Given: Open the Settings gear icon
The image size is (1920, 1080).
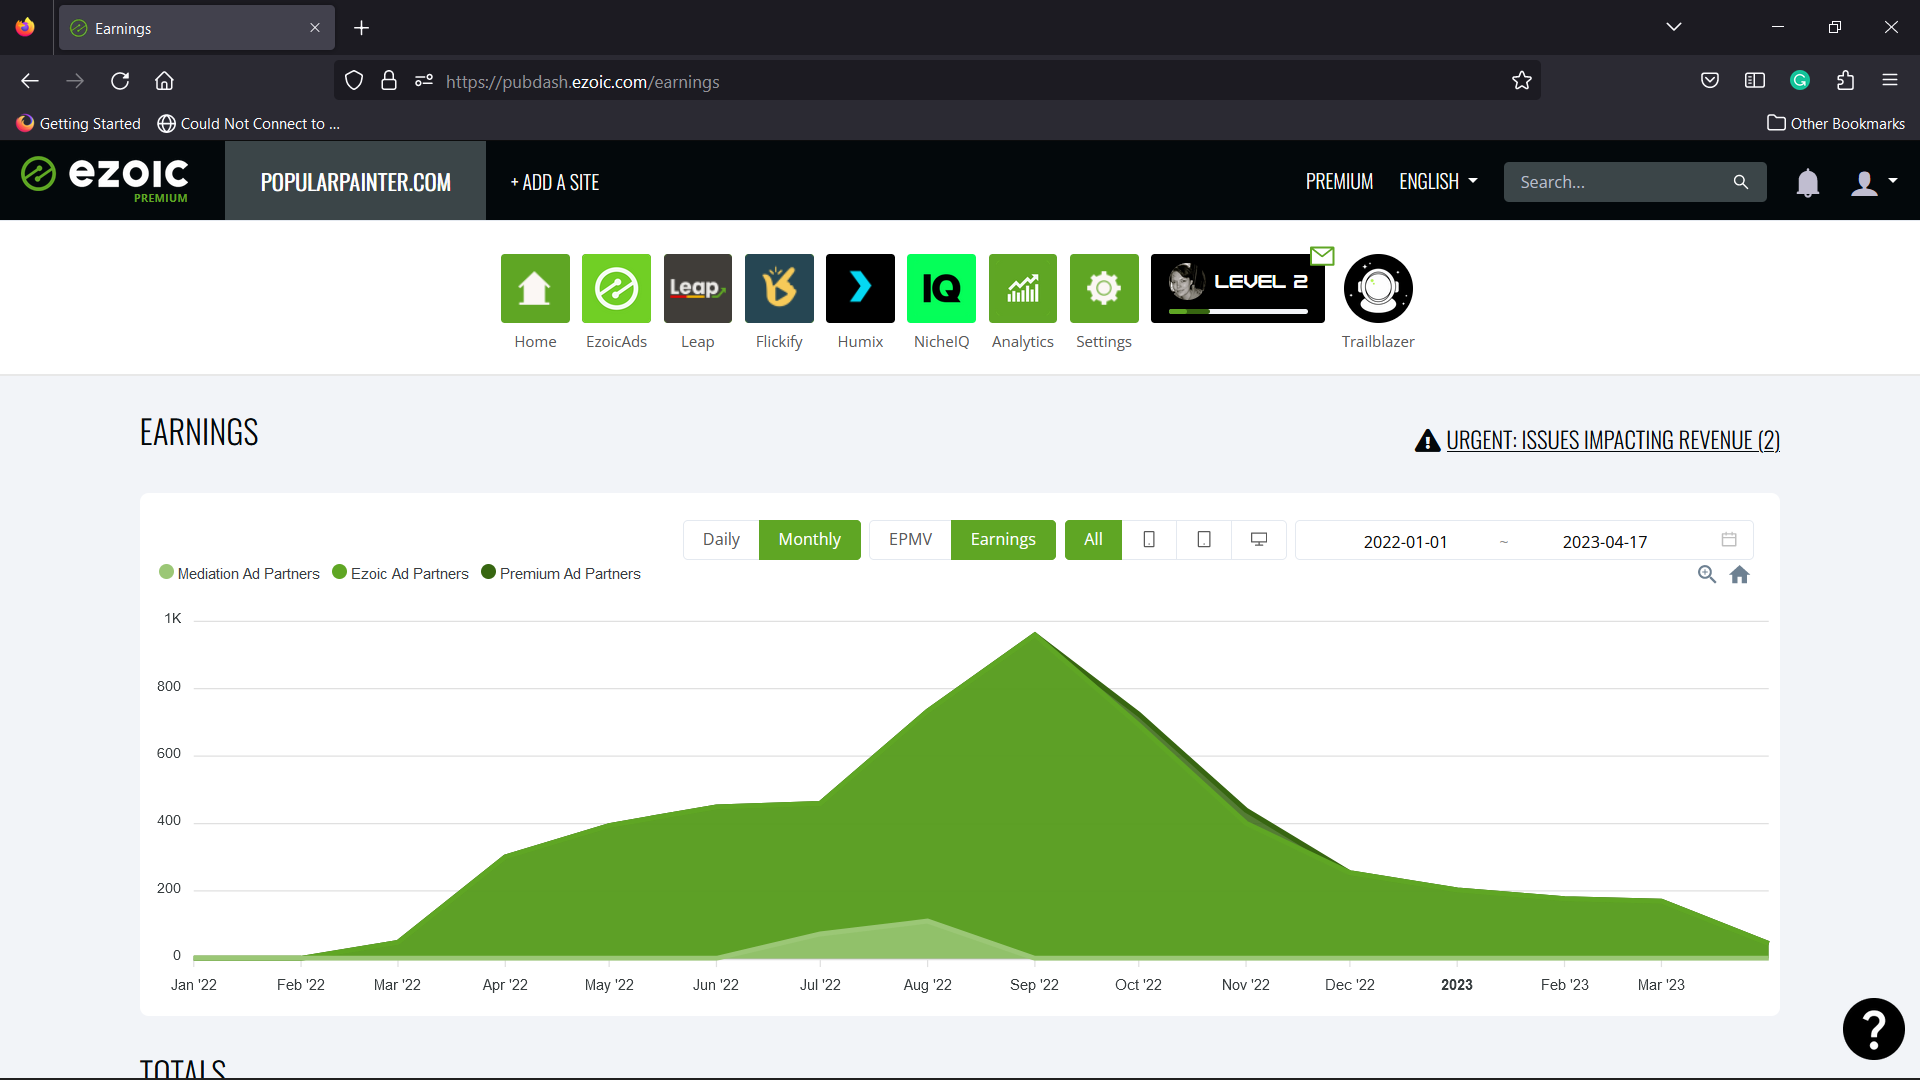Looking at the screenshot, I should click(1104, 288).
